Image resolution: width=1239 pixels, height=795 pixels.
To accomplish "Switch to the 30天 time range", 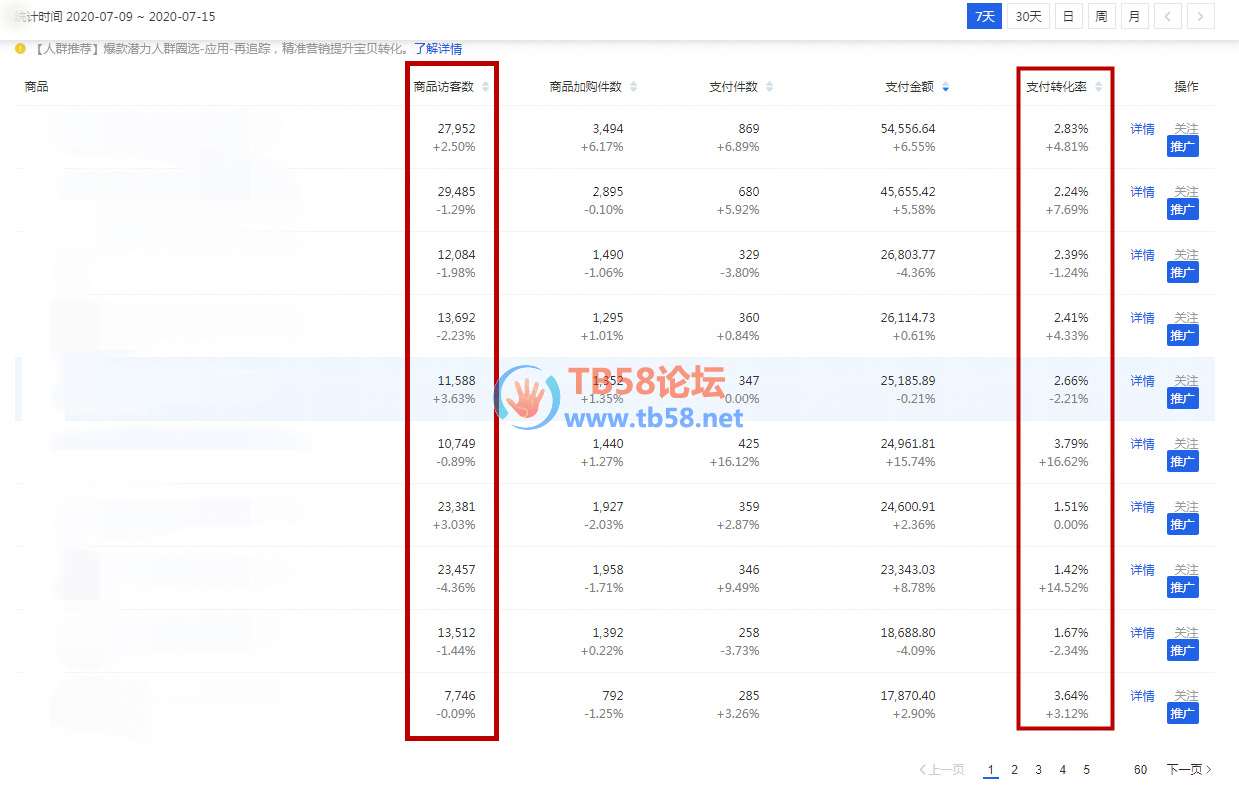I will (x=1028, y=16).
